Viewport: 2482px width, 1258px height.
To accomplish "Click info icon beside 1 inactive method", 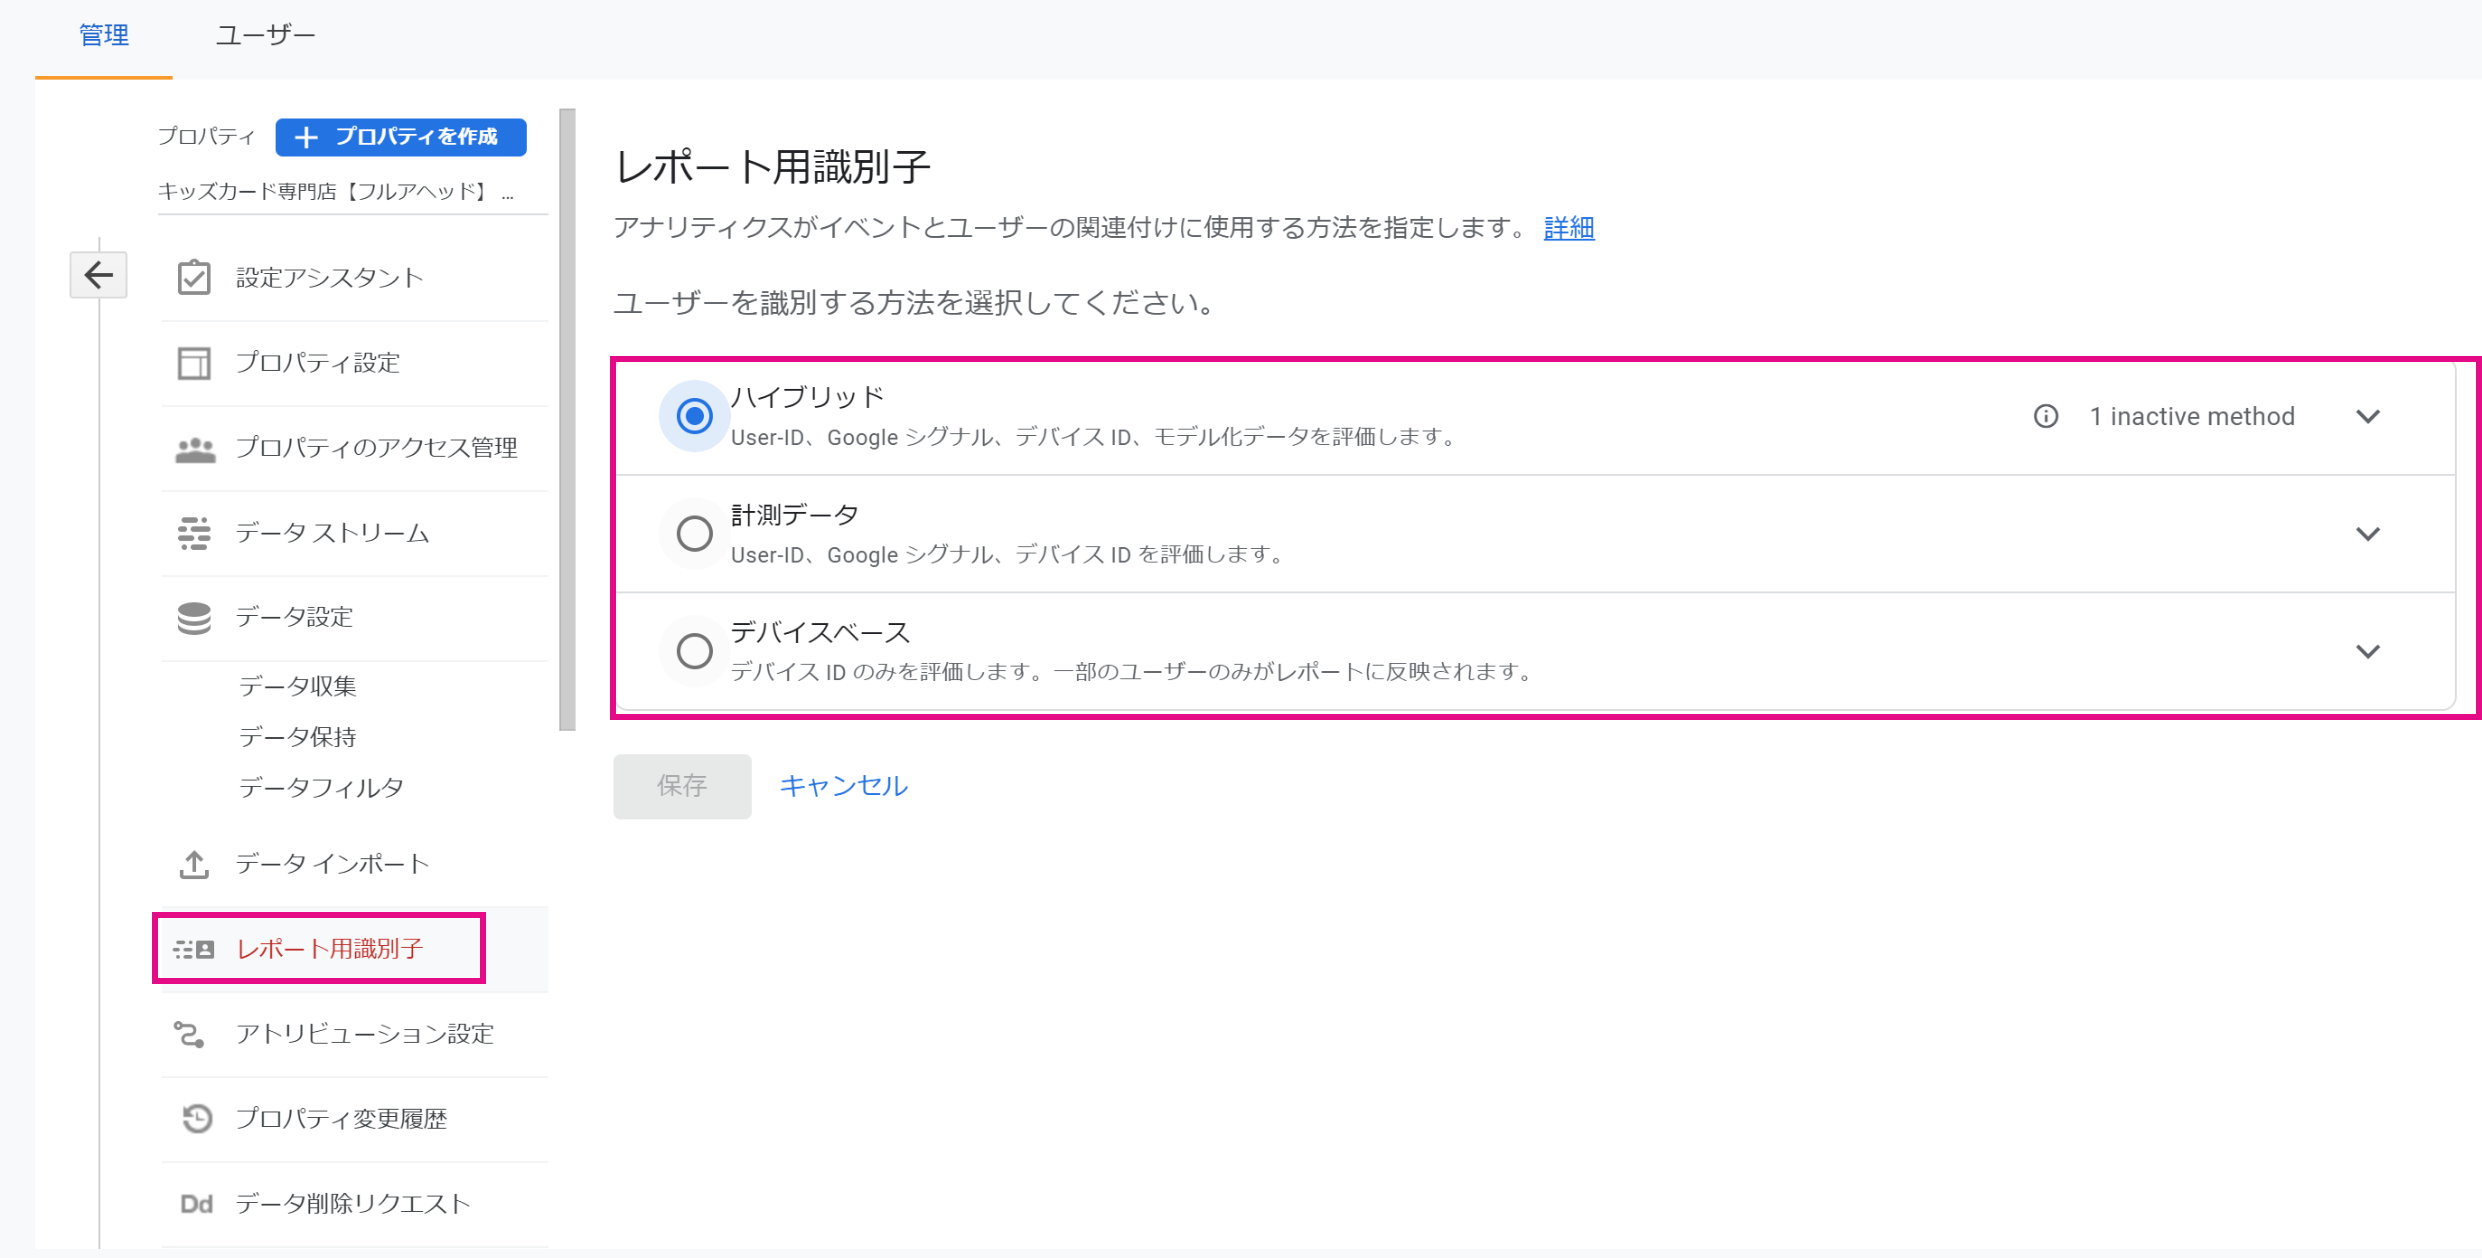I will coord(2046,416).
